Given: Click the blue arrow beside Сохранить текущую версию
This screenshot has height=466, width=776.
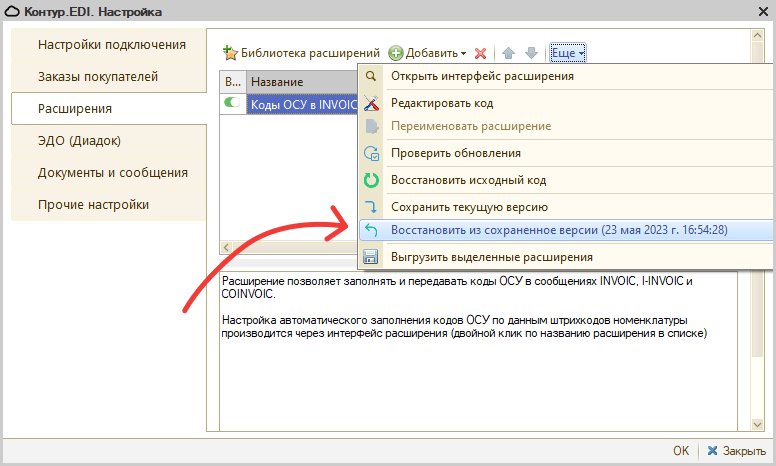Looking at the screenshot, I should coord(371,207).
